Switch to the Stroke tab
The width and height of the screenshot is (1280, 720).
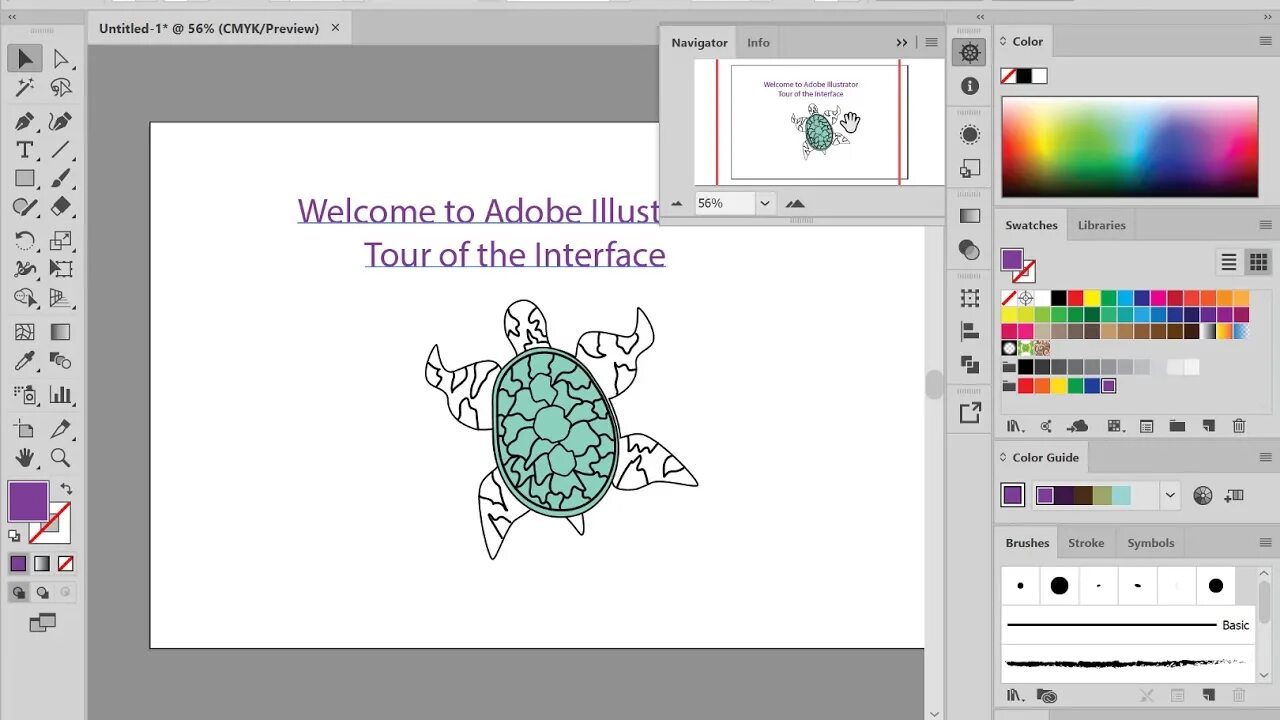point(1086,542)
